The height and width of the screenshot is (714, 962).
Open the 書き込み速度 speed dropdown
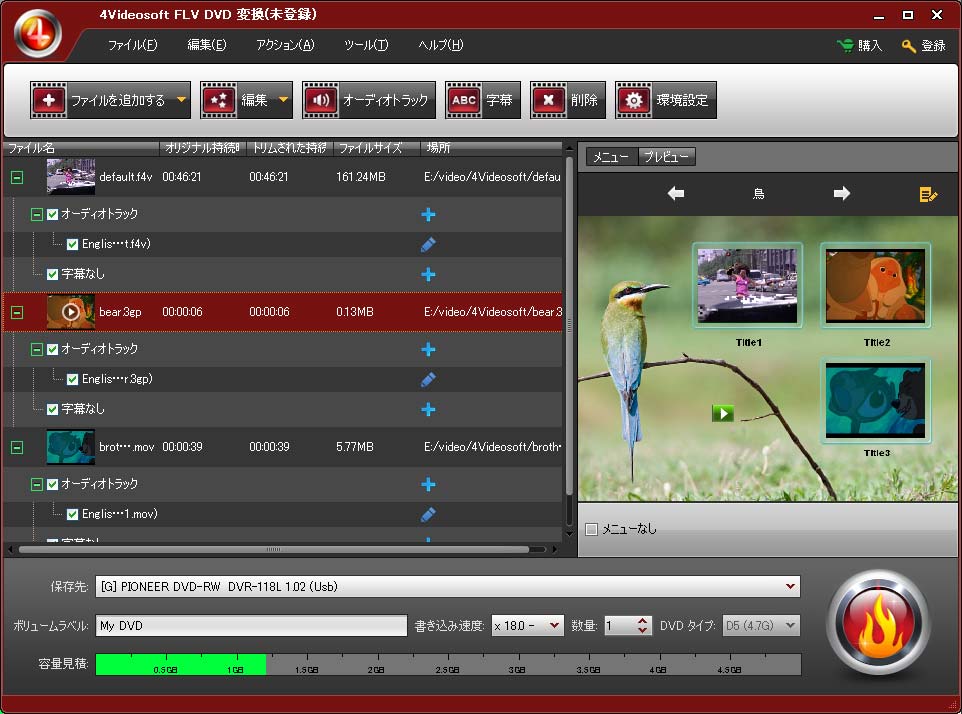click(555, 626)
